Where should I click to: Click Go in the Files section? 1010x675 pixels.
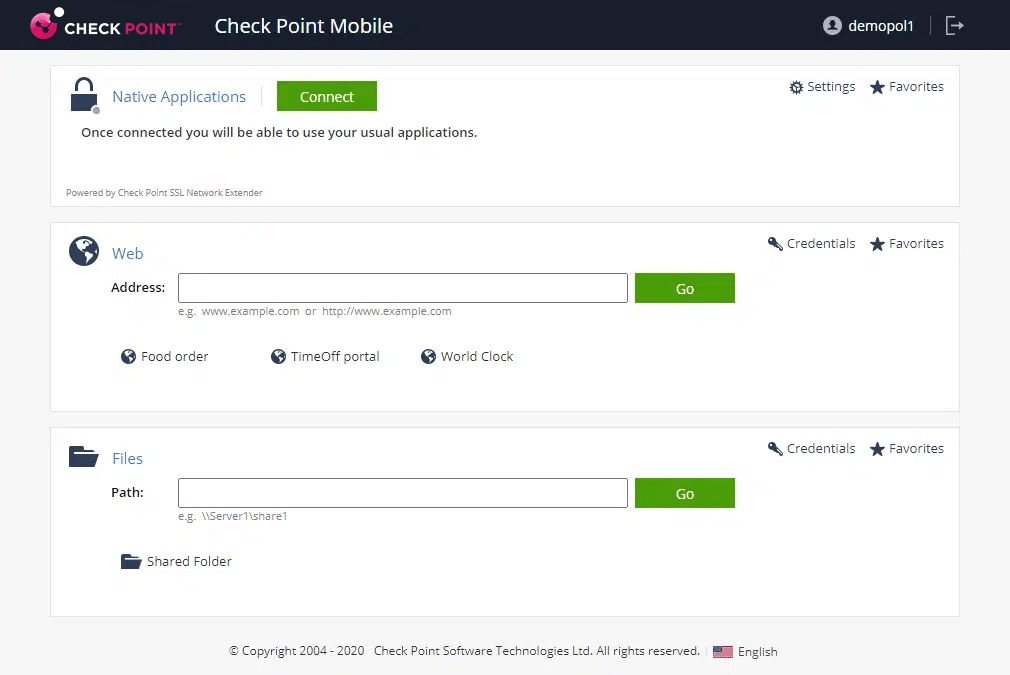[684, 492]
